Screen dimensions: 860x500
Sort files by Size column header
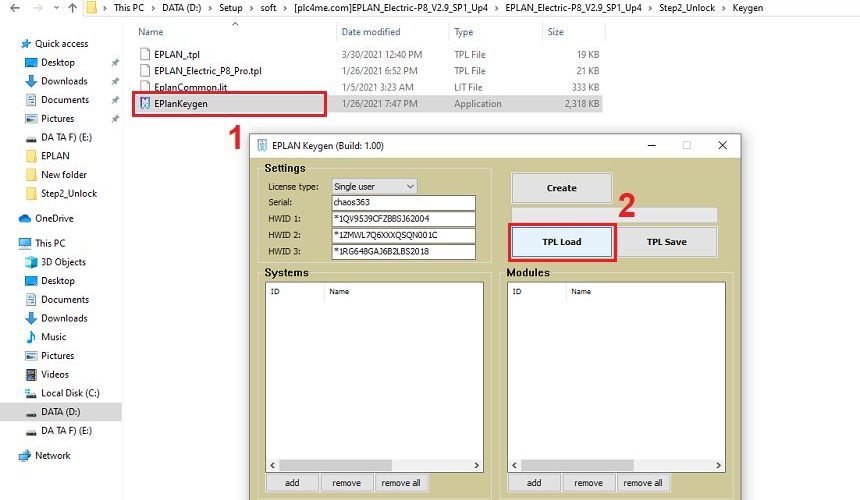[555, 32]
